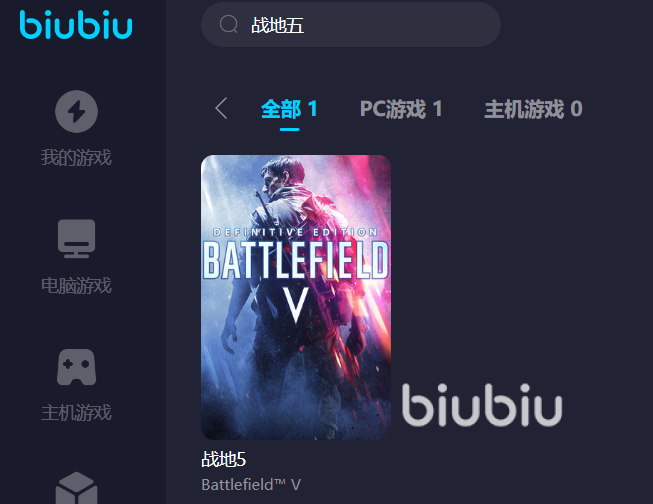Click the search magnifier icon
This screenshot has height=504, width=653.
coord(229,24)
